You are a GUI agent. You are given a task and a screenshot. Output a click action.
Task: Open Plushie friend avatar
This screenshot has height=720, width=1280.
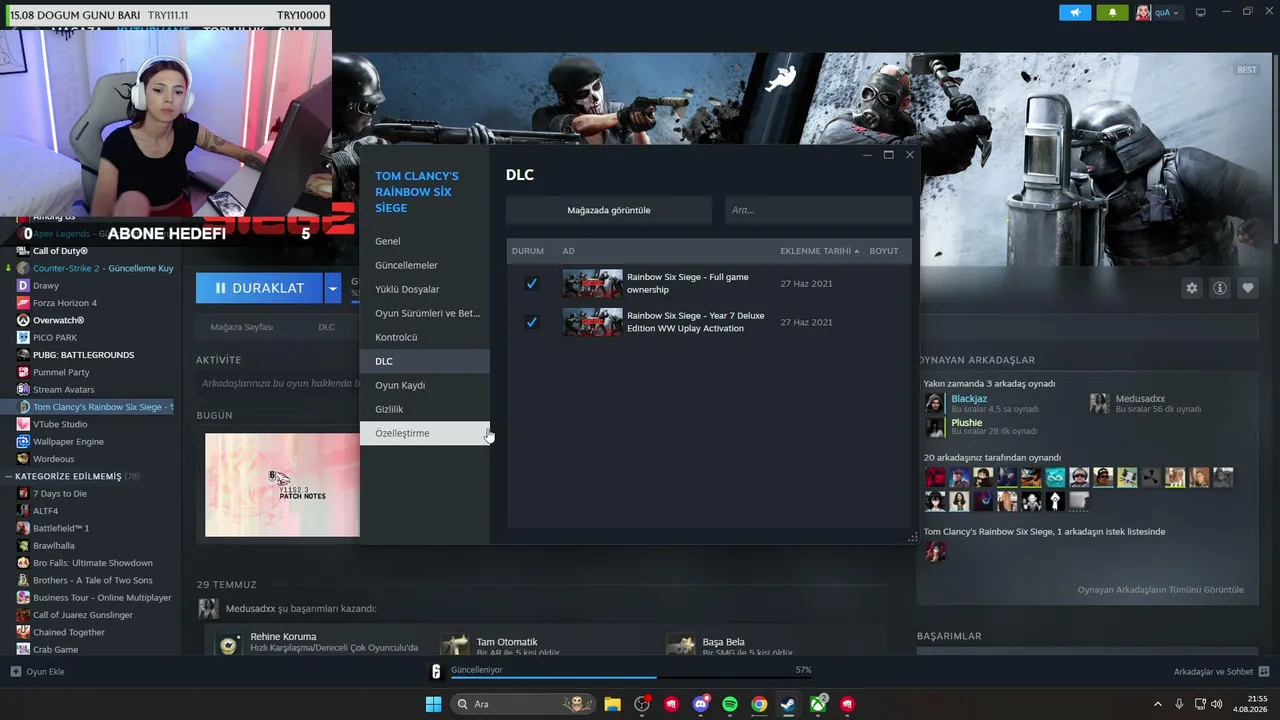[x=934, y=427]
